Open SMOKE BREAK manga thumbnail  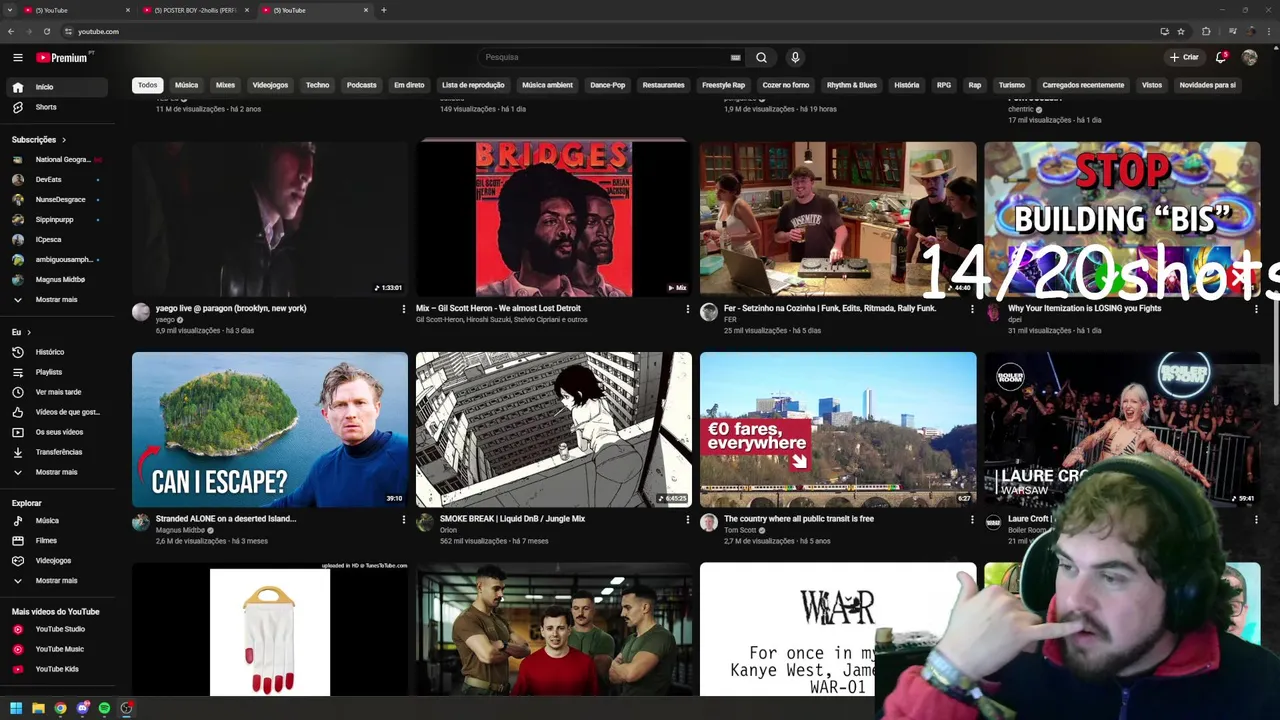click(554, 429)
